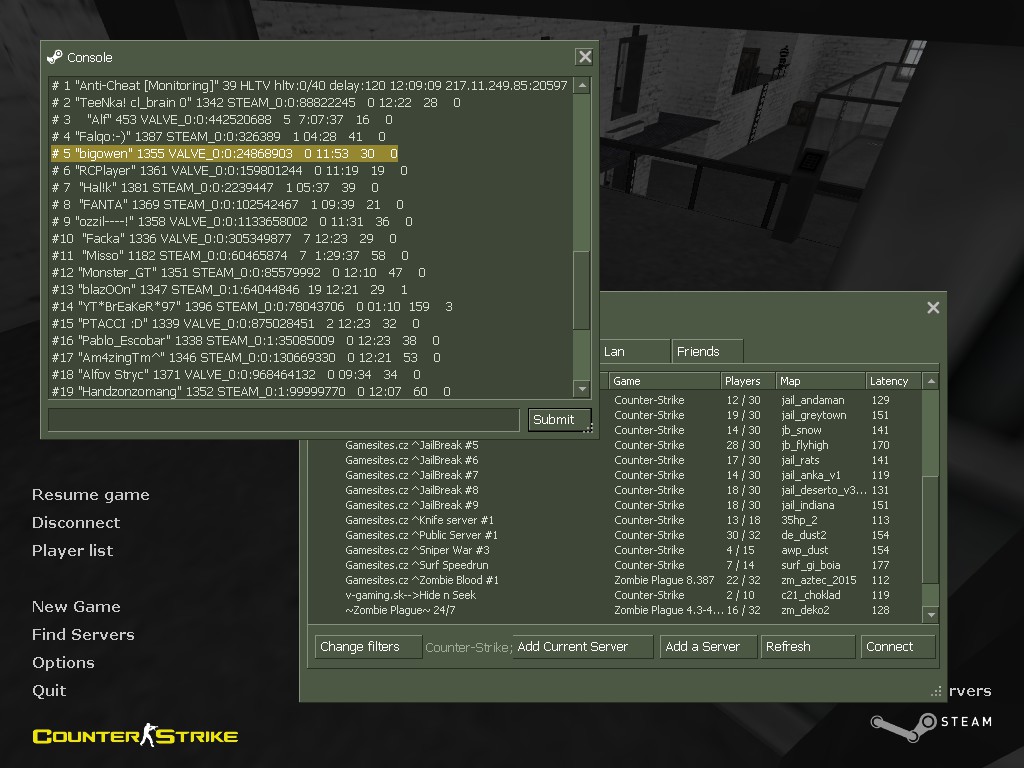Screen dimensions: 1024x768
Task: Sort servers by Map column
Action: 820,381
